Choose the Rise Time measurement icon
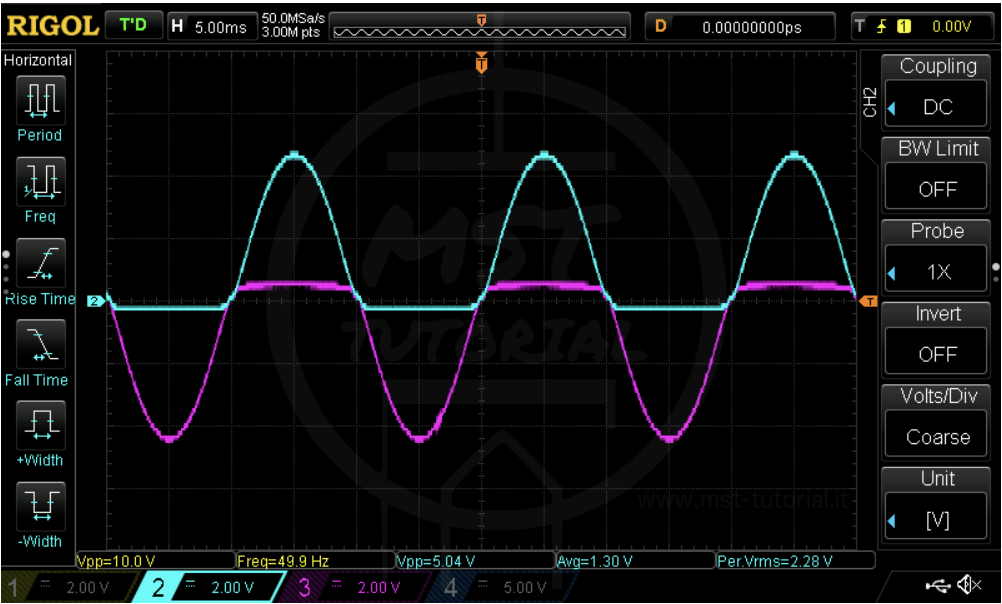 click(x=40, y=263)
